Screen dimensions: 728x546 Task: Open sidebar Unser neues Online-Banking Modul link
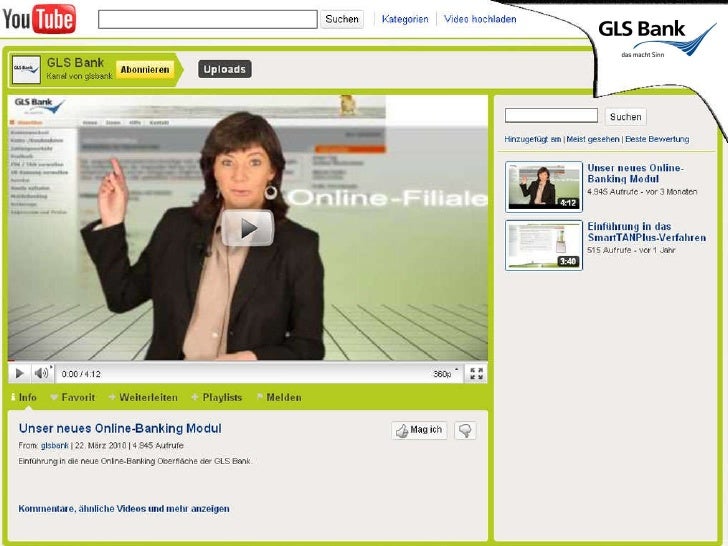tap(635, 173)
